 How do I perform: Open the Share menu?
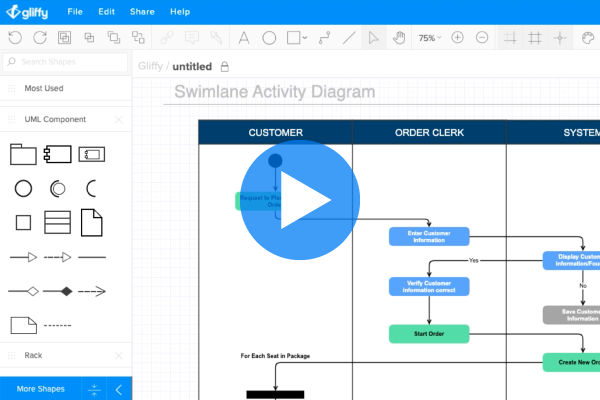pyautogui.click(x=142, y=12)
